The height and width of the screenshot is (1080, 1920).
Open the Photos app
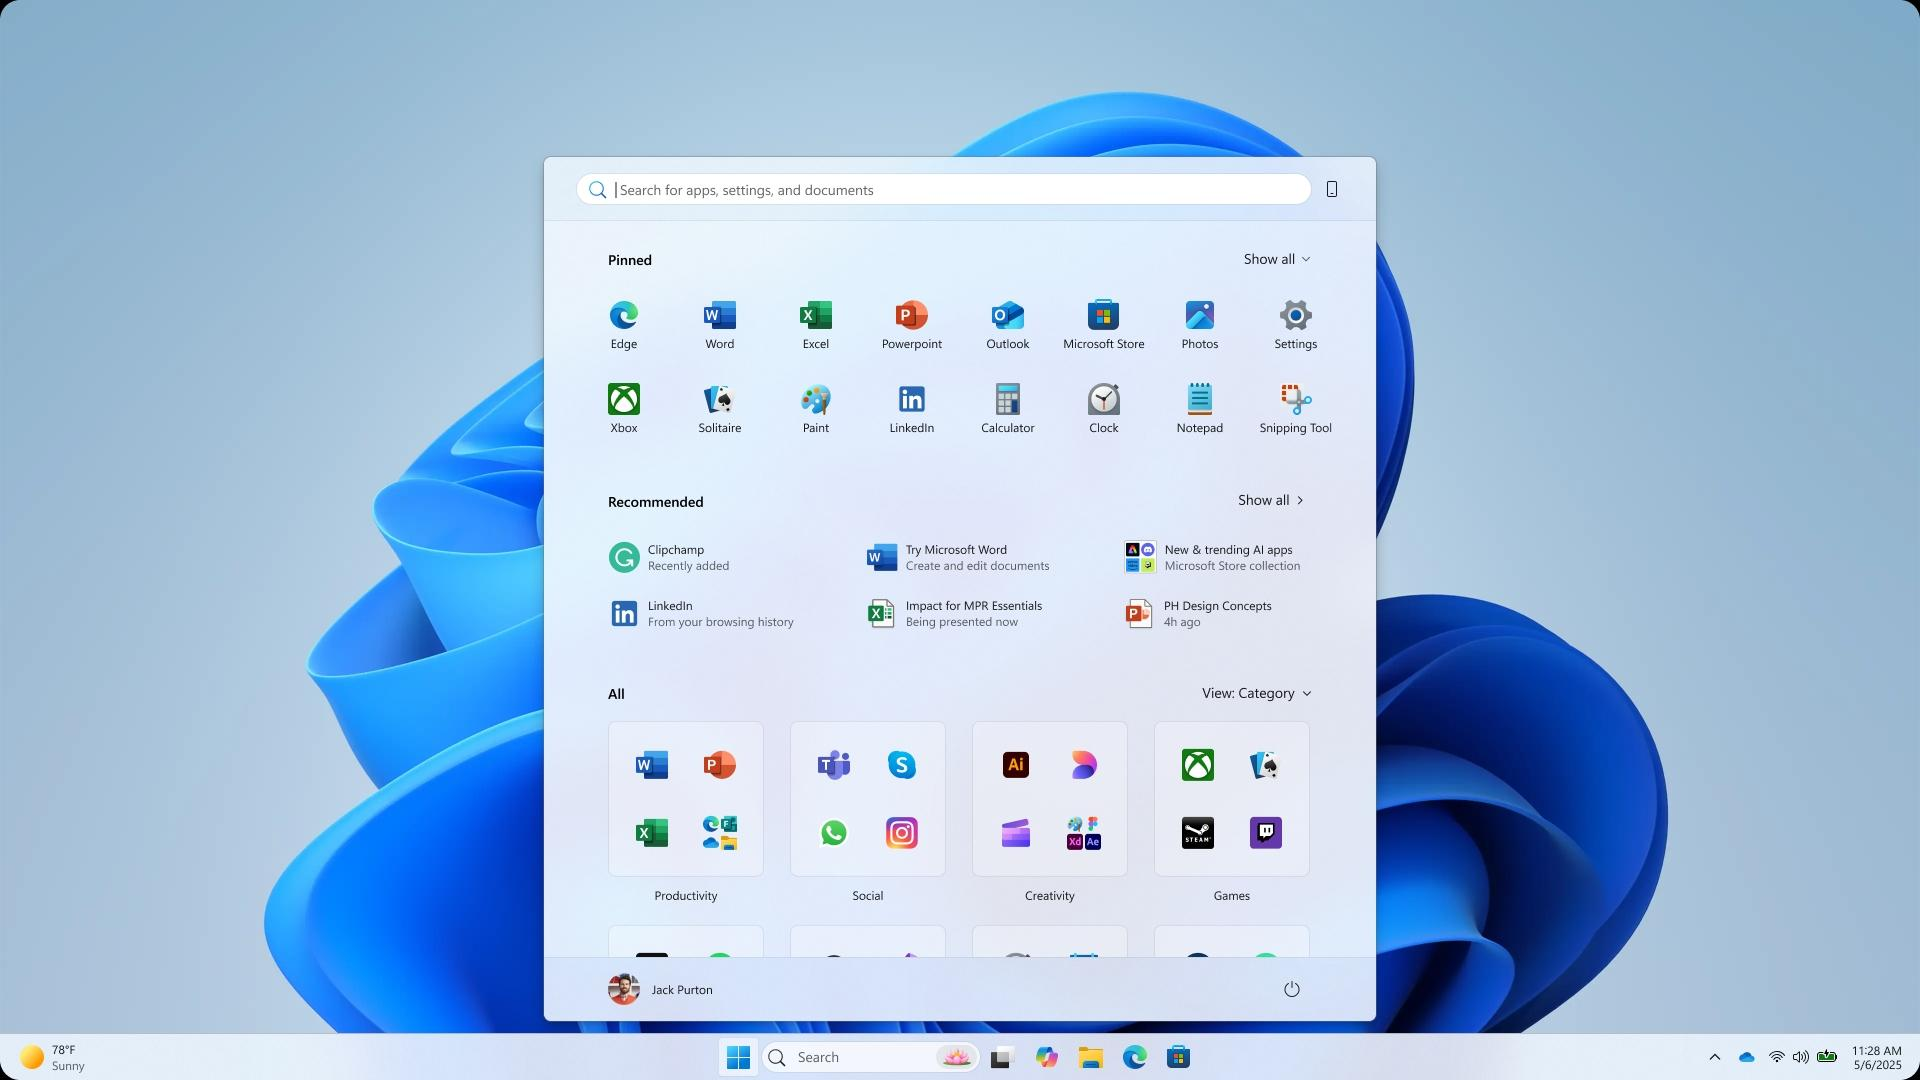pyautogui.click(x=1199, y=324)
